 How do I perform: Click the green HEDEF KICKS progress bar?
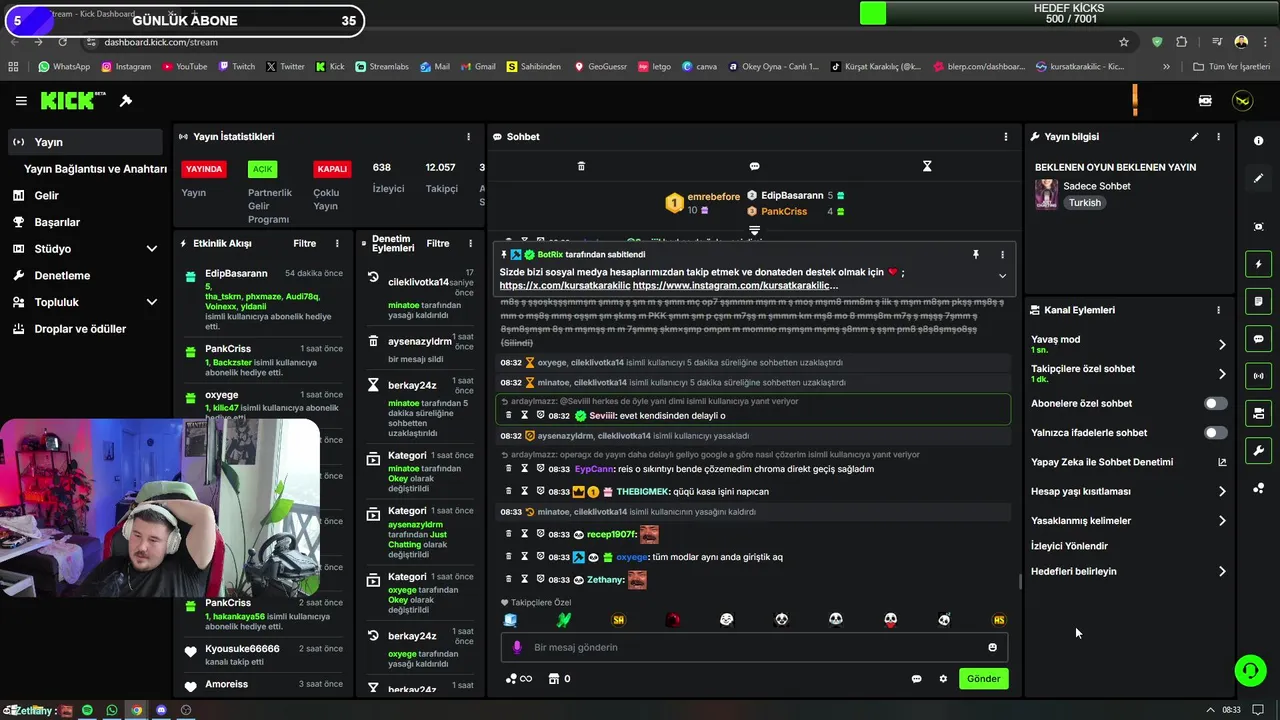tap(1070, 13)
